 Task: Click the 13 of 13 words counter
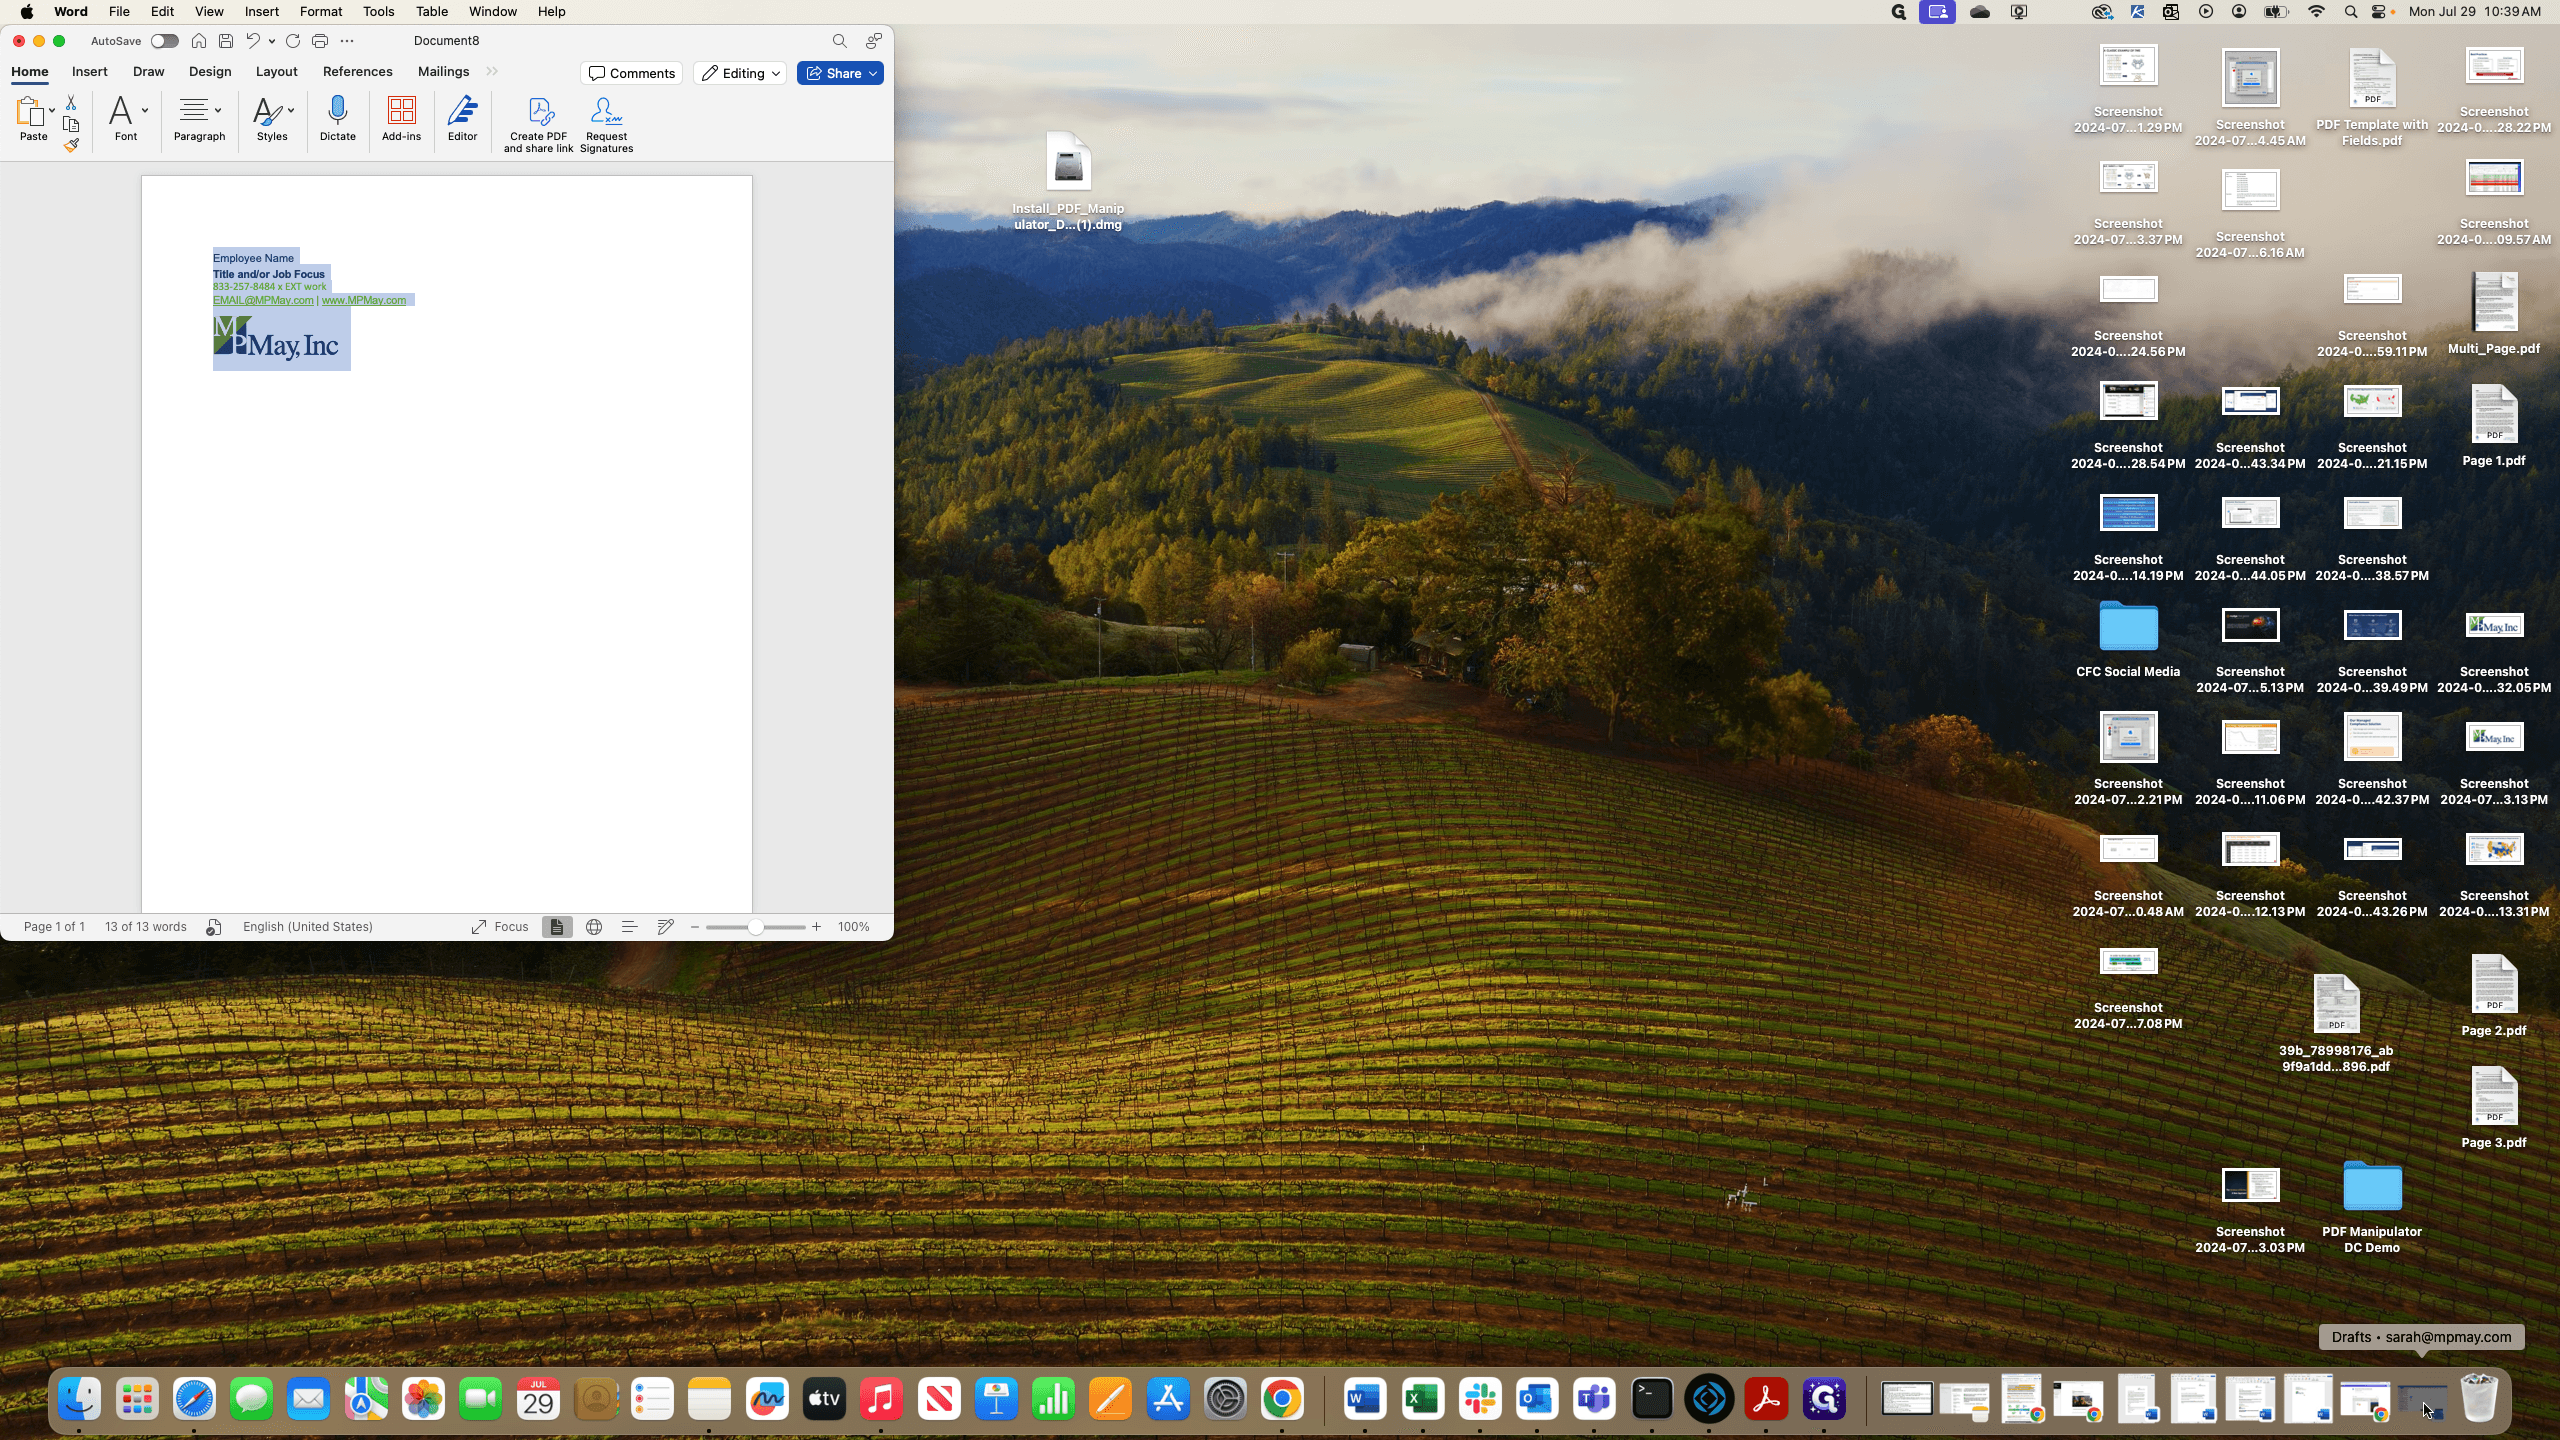[x=146, y=927]
